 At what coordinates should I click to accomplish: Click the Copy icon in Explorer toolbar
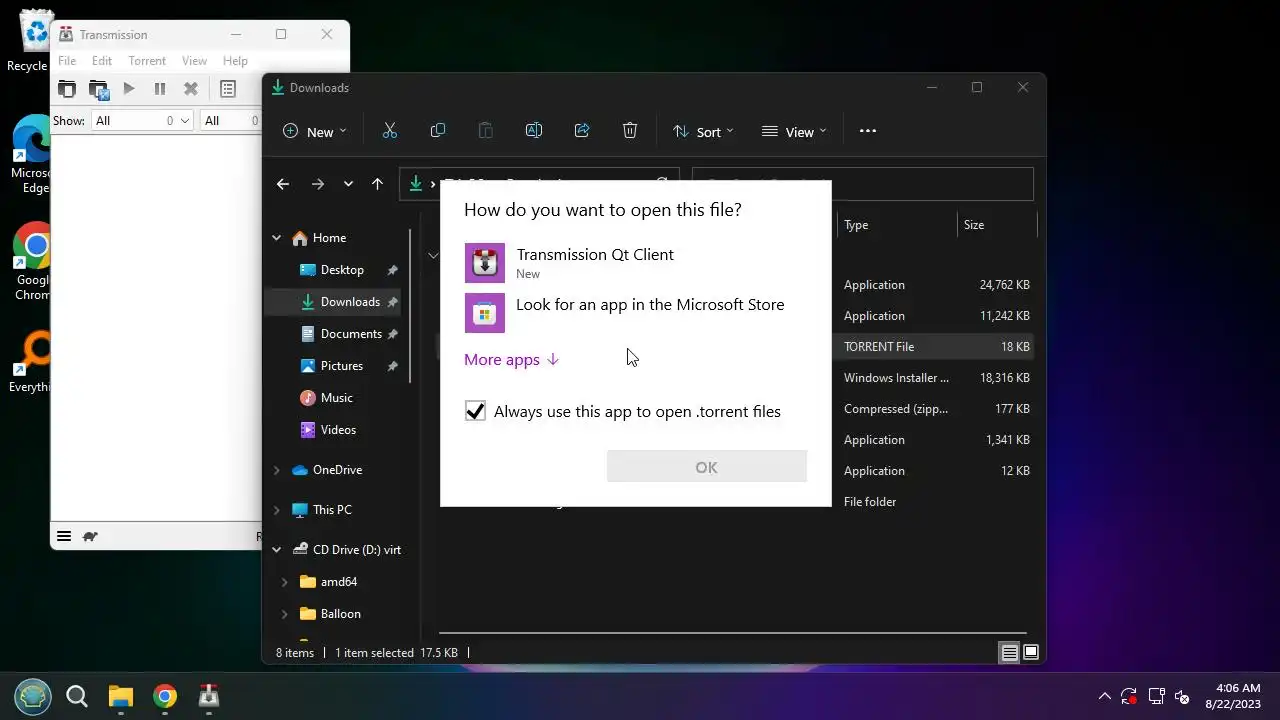pos(437,131)
